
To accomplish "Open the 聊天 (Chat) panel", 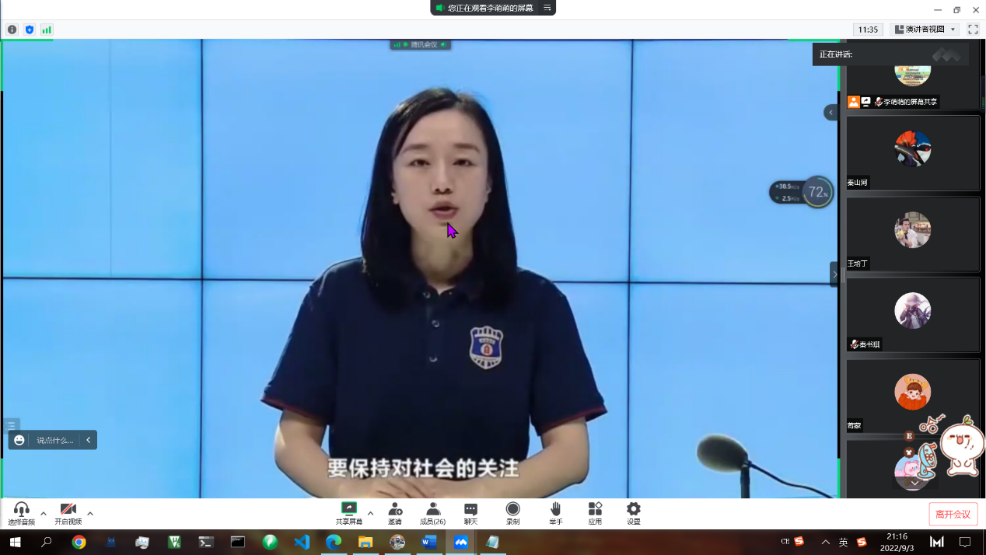I will pos(471,512).
